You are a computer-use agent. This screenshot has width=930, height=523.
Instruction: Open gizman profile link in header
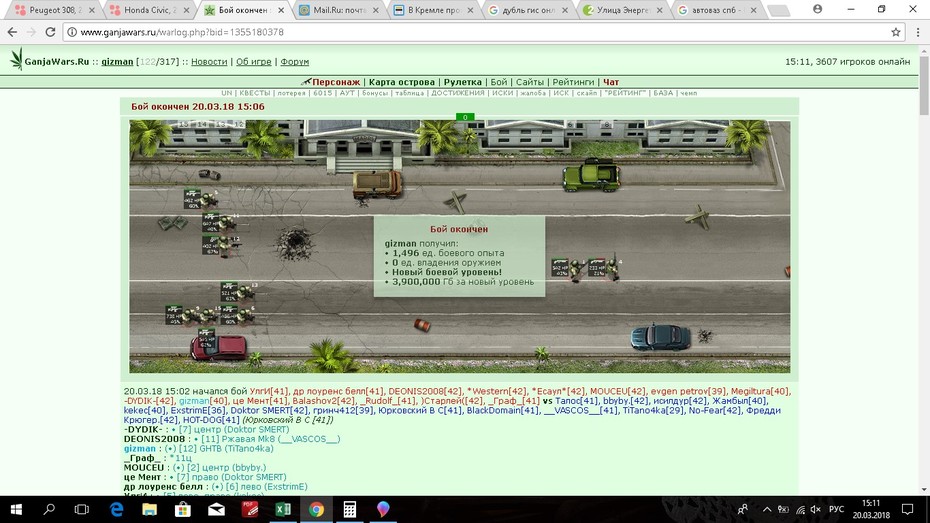click(117, 62)
